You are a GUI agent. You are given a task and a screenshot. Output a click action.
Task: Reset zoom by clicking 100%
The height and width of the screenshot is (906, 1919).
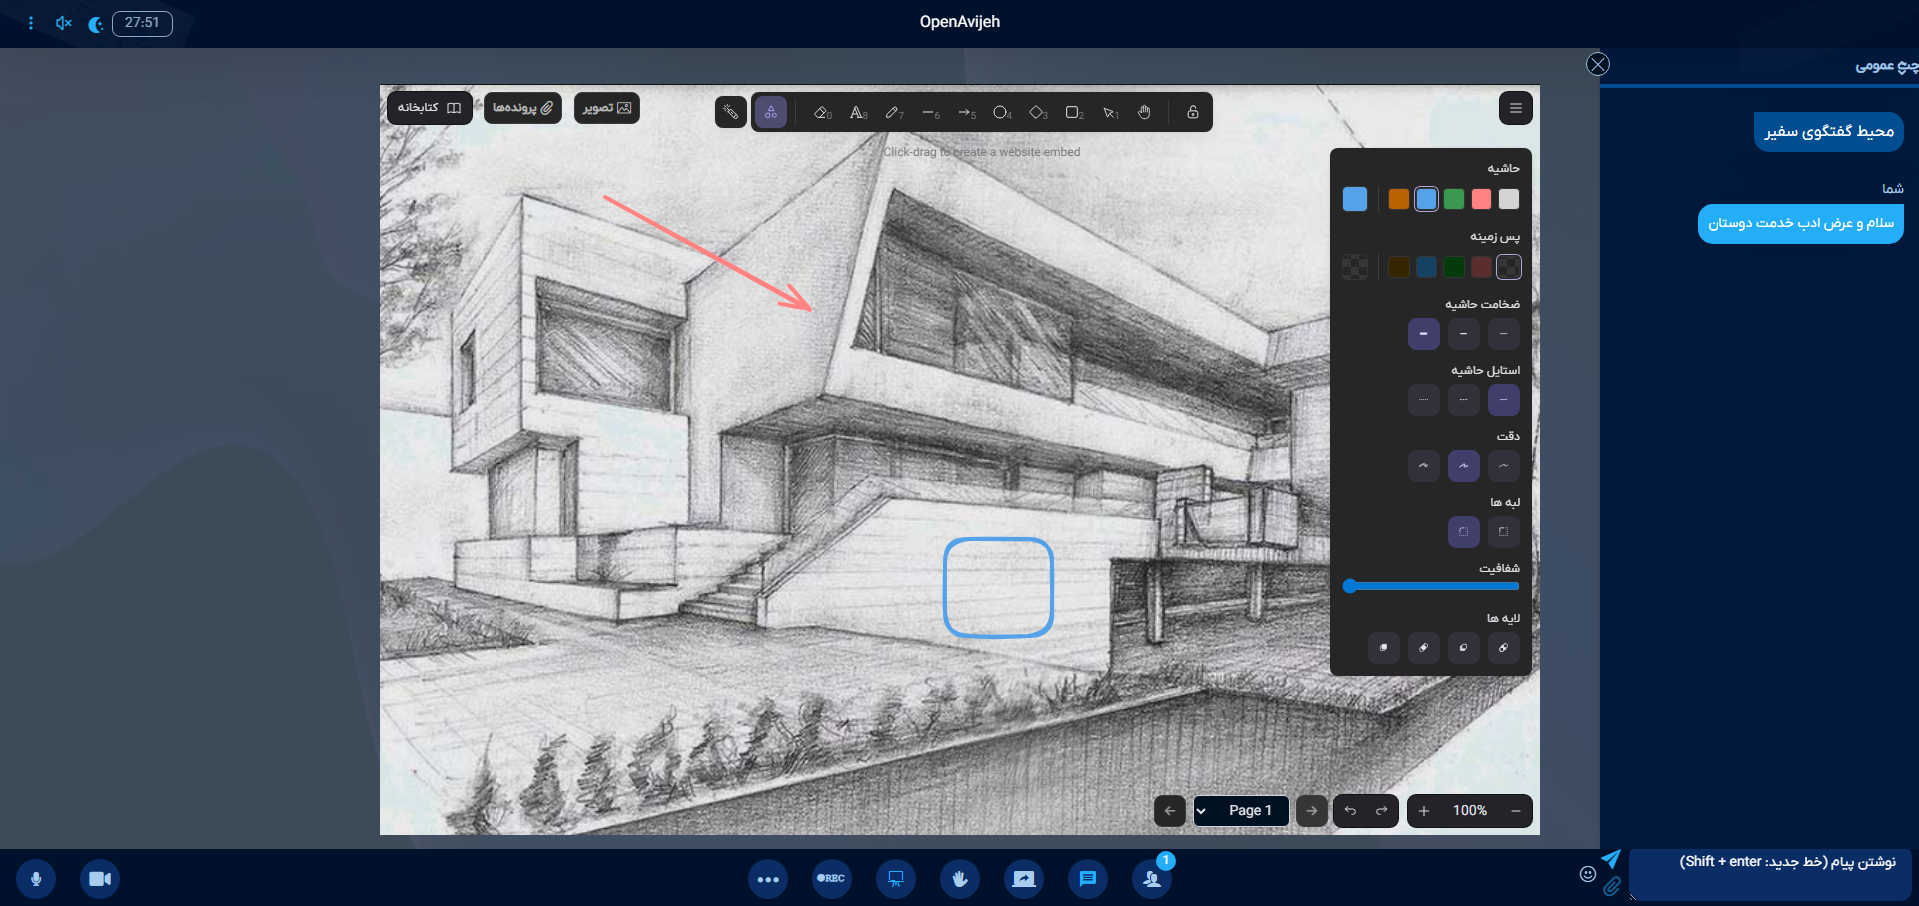click(x=1470, y=810)
